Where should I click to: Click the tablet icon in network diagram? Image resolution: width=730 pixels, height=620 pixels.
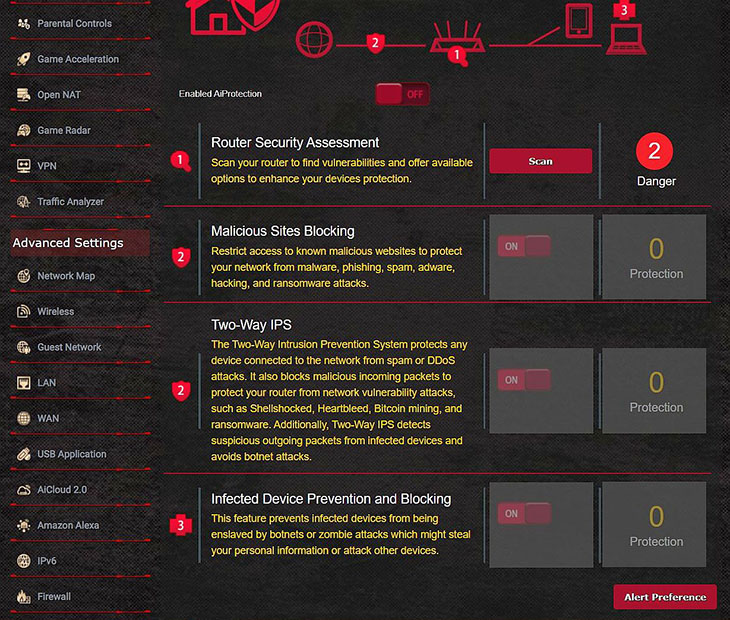[x=579, y=20]
